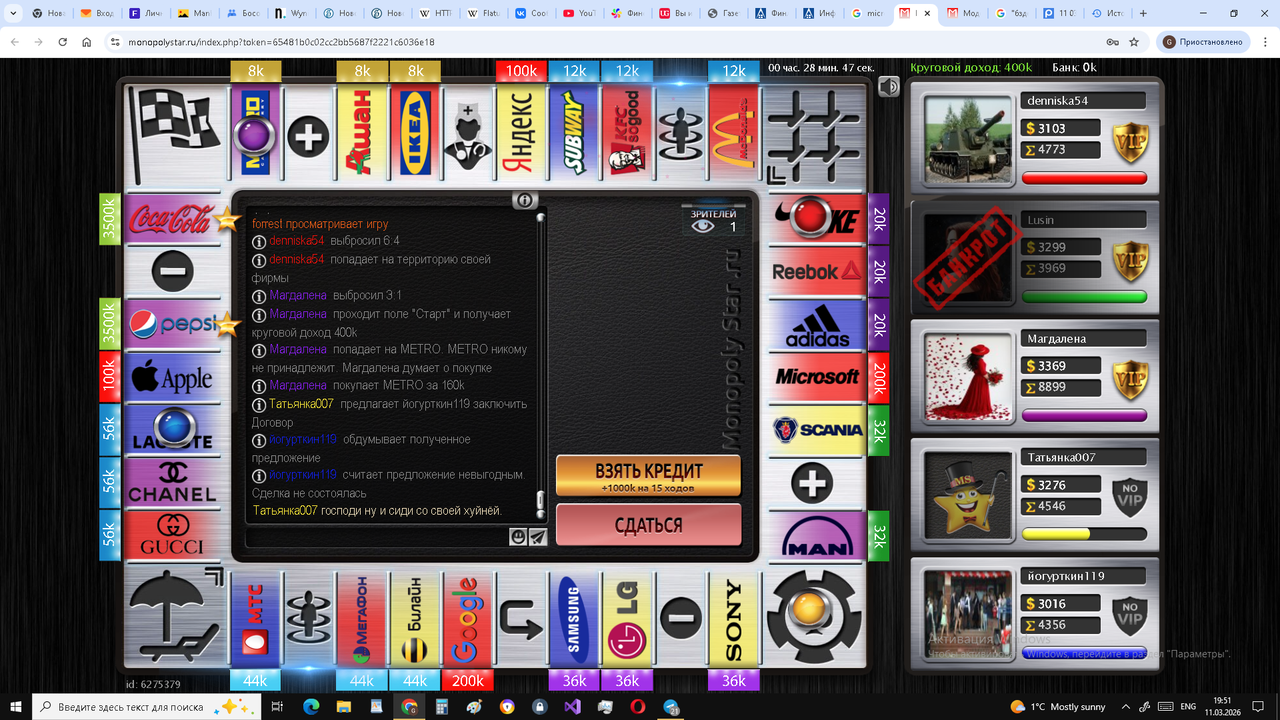Select the Яндекс property cell
This screenshot has height=720, width=1280.
520,135
